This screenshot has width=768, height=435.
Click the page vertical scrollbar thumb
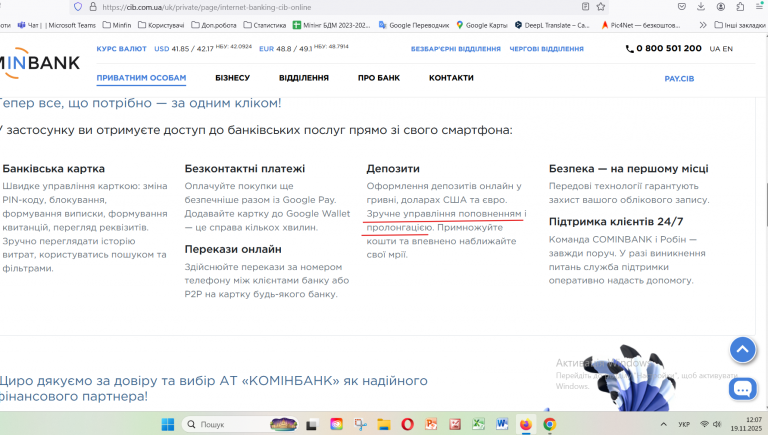(766, 204)
